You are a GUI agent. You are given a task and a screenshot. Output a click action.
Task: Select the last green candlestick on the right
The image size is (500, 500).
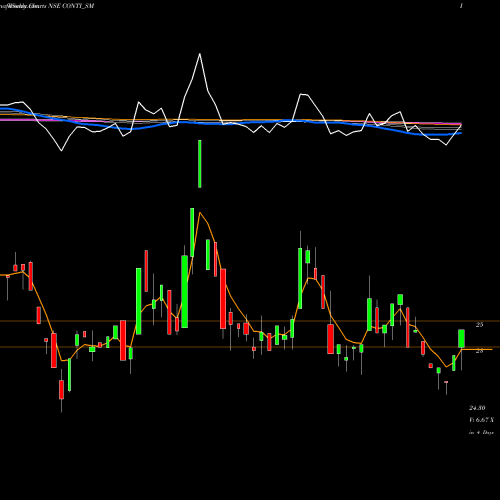(x=461, y=339)
